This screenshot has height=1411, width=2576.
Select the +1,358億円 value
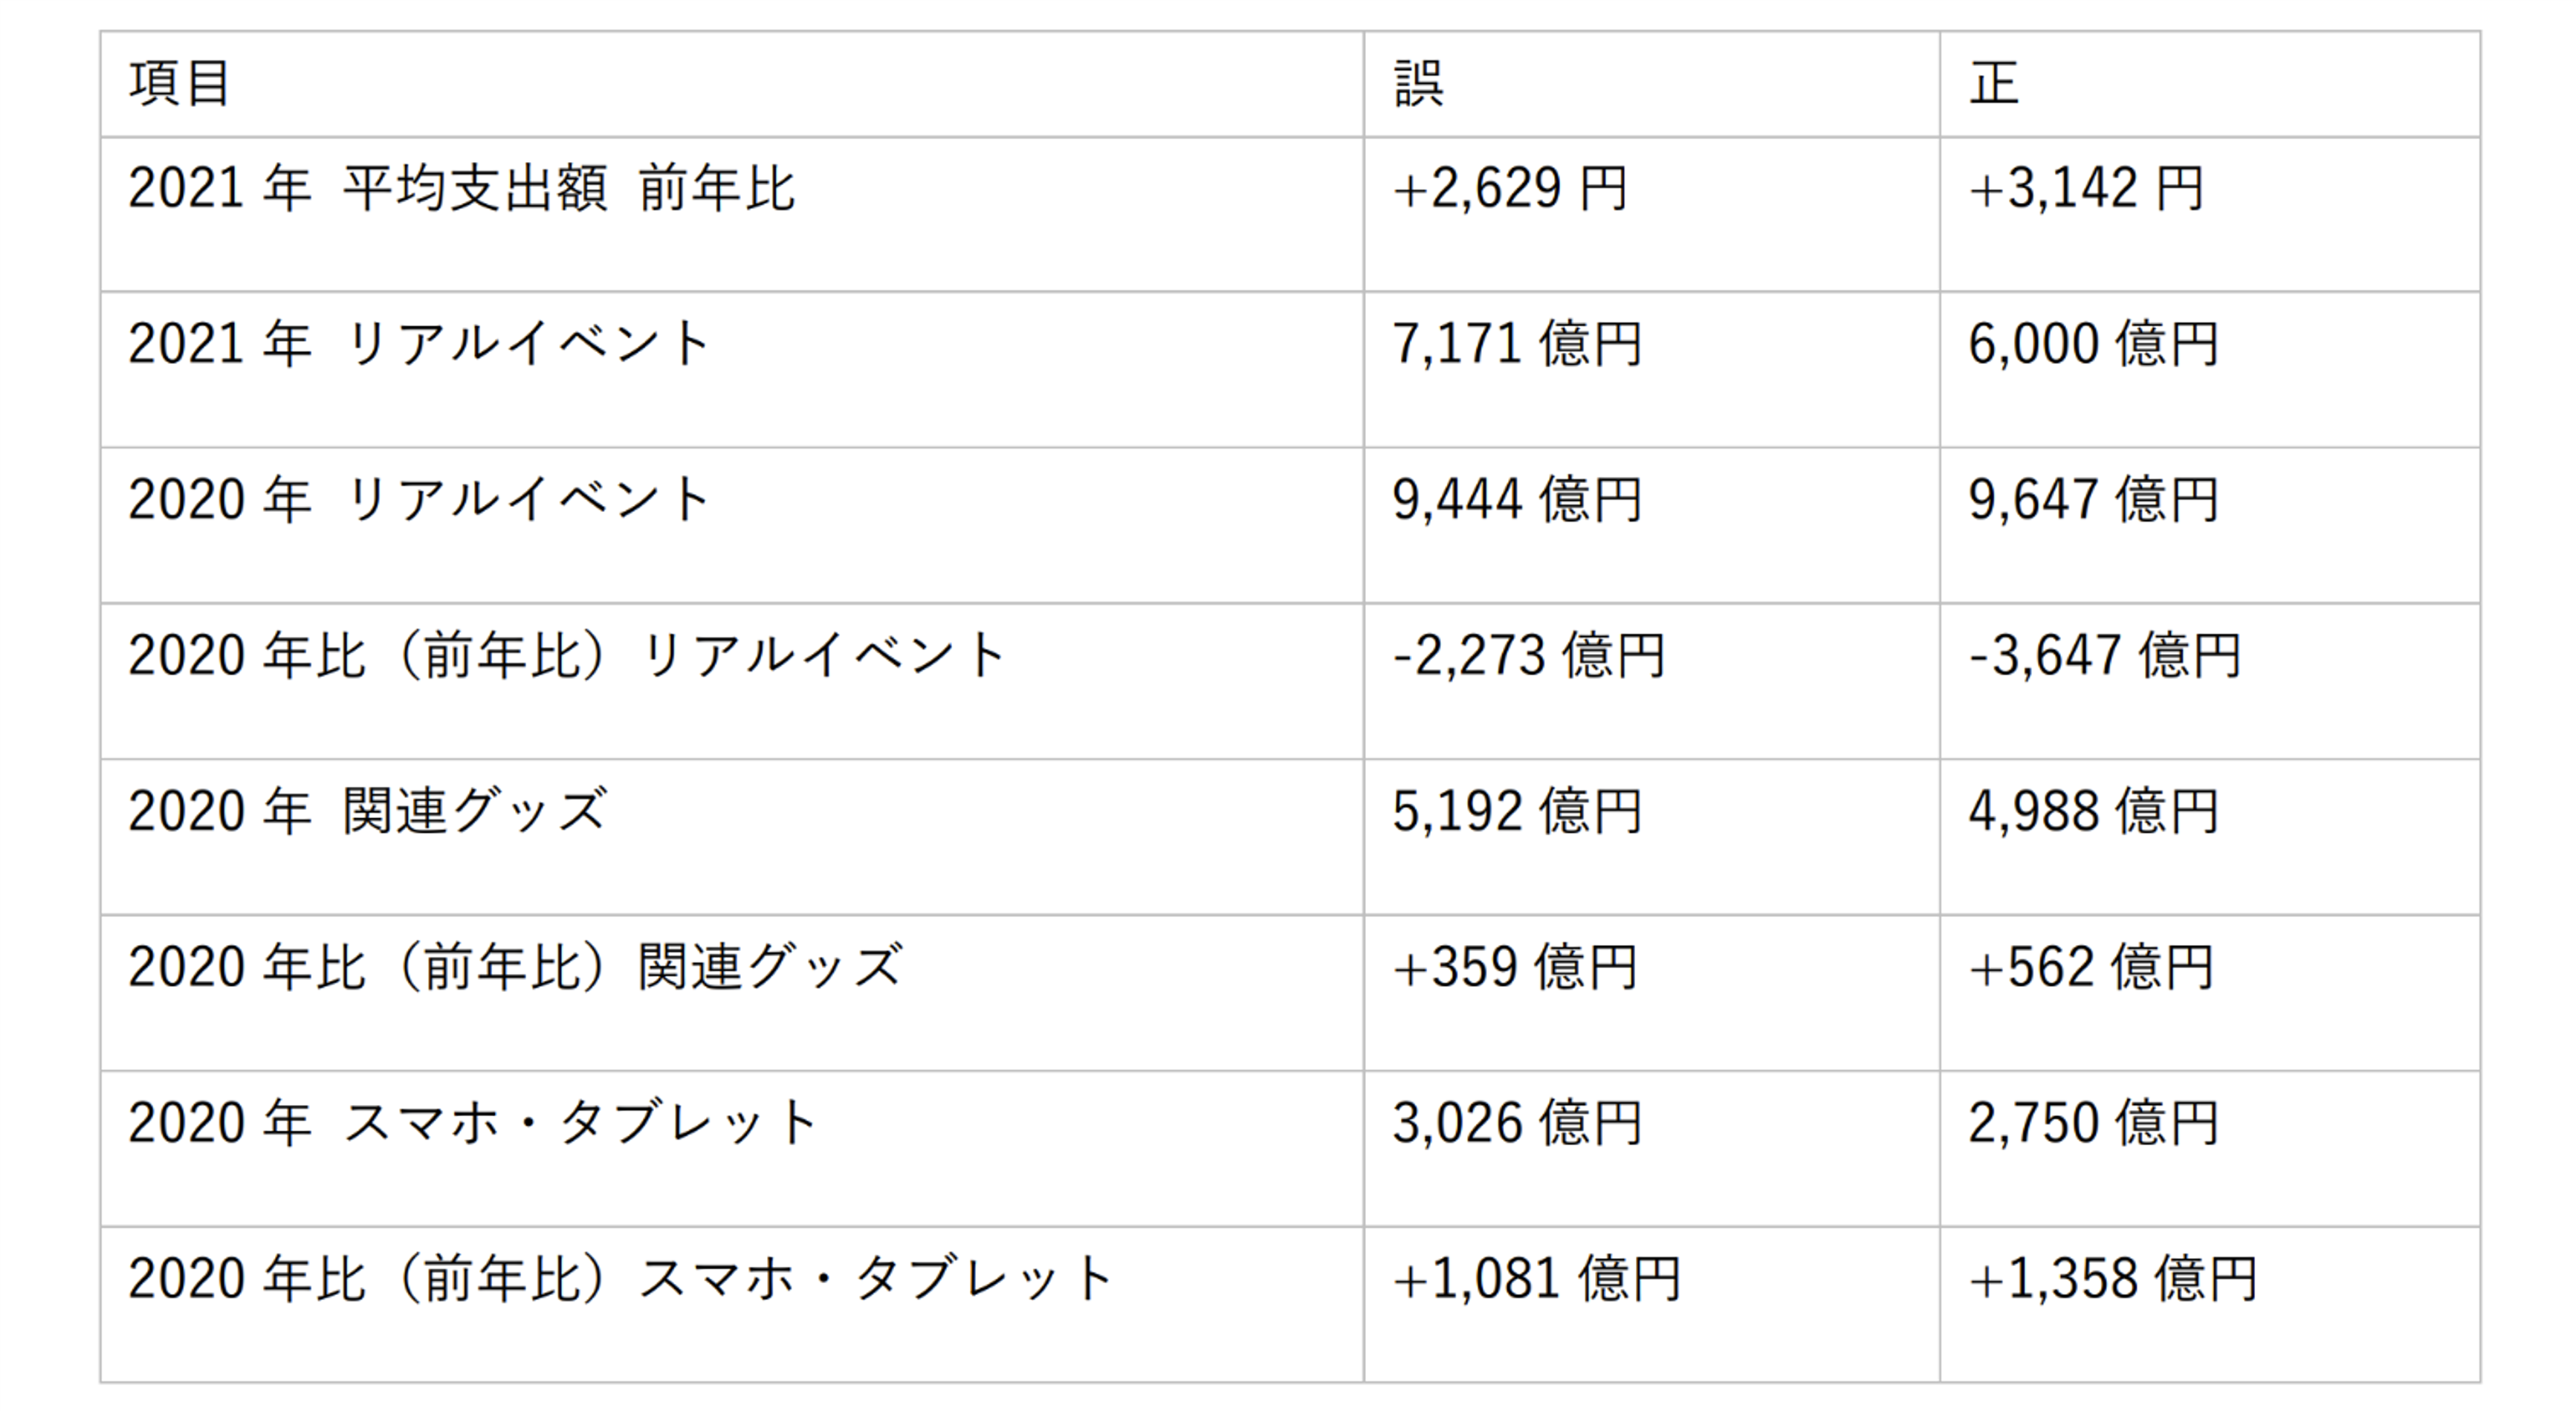pyautogui.click(x=2113, y=1279)
